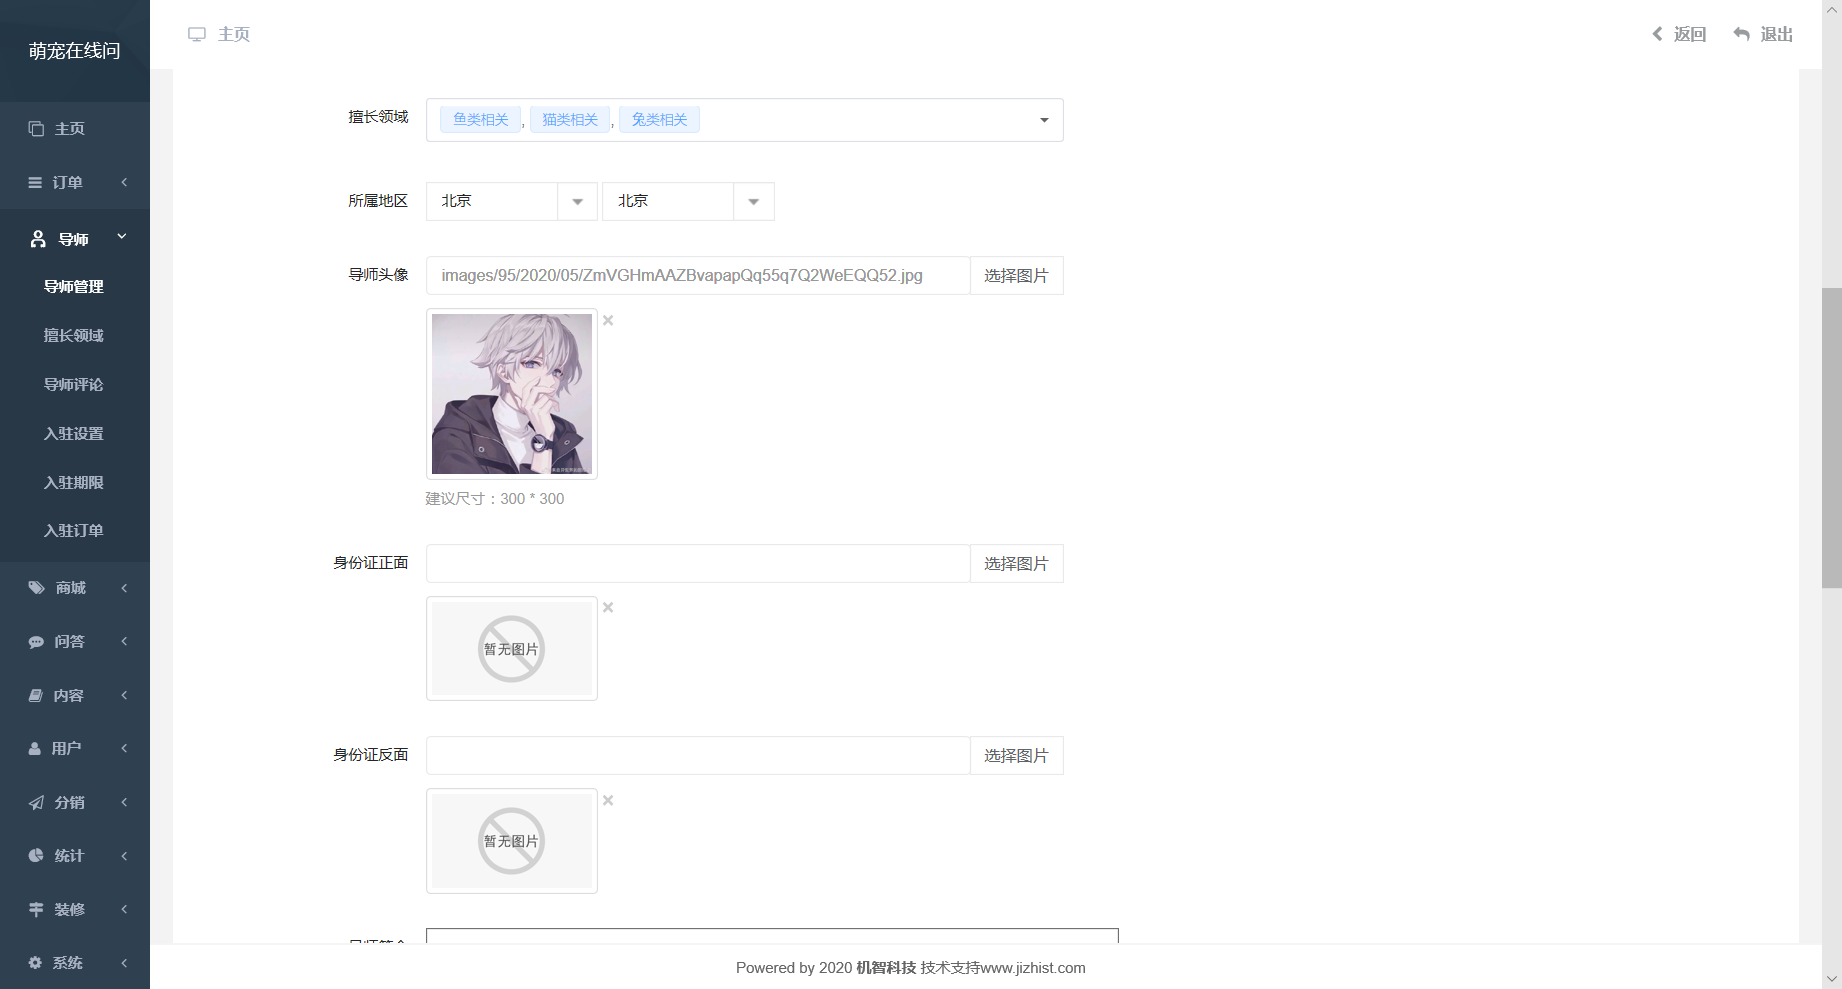Expand the 装修 sidebar menu chevron
The height and width of the screenshot is (989, 1842).
click(x=124, y=910)
